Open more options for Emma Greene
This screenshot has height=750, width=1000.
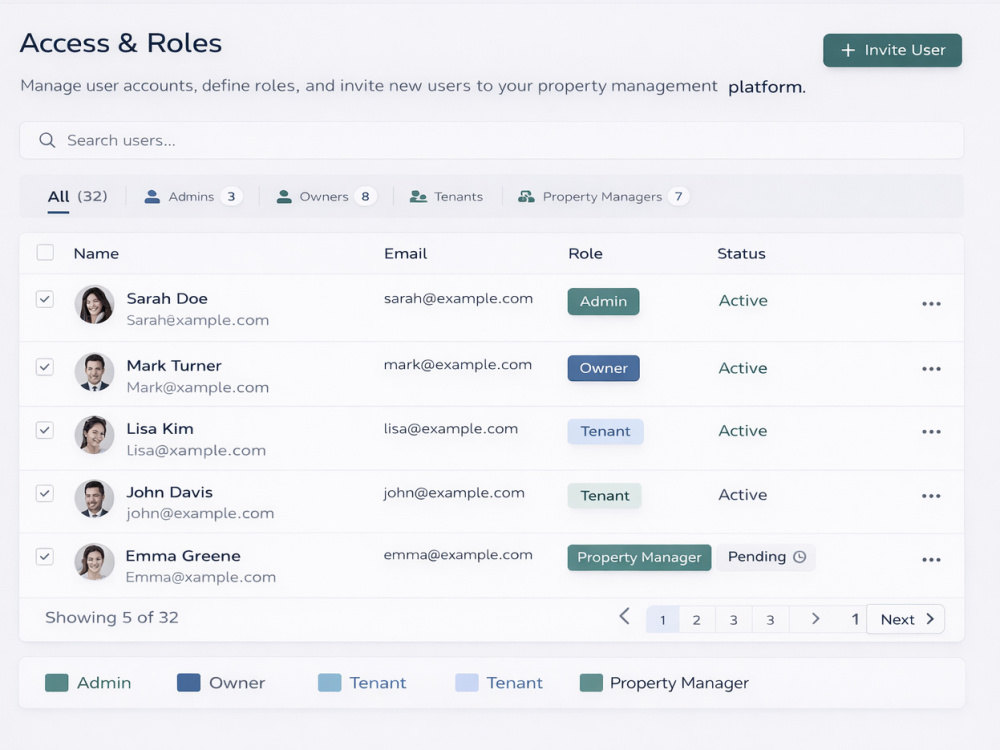(931, 559)
